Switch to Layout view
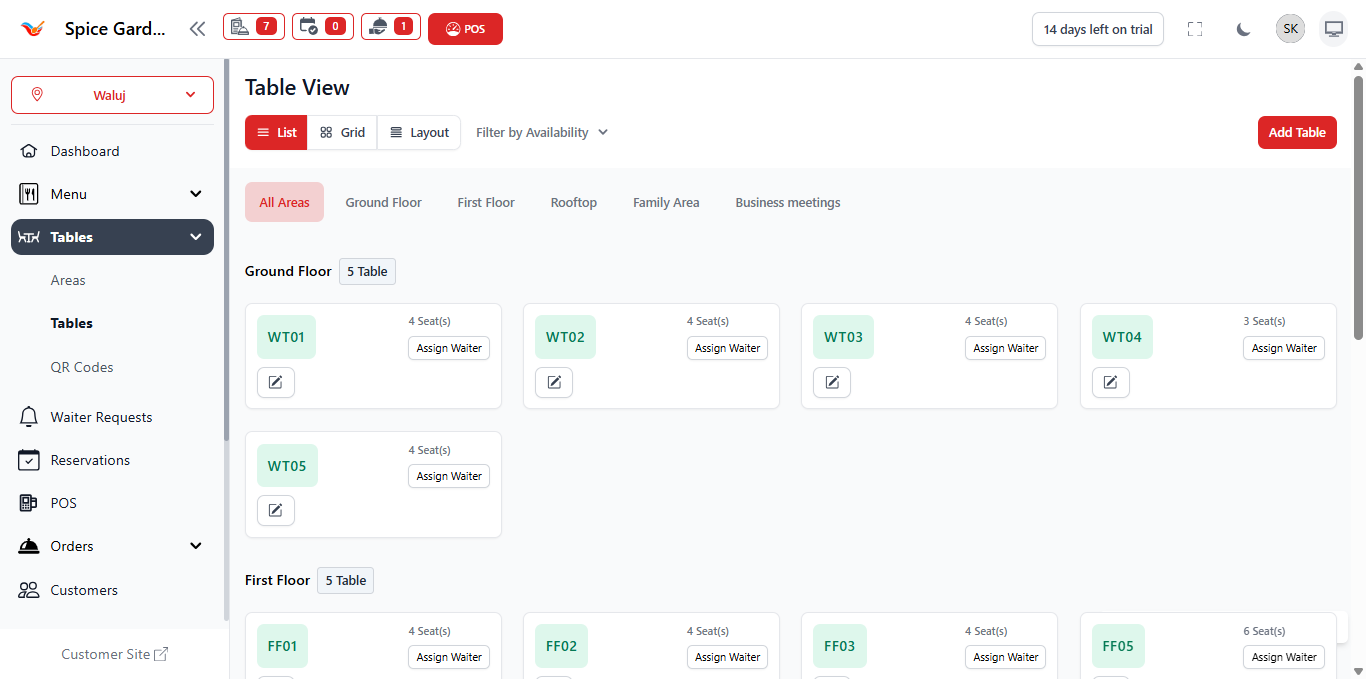Image resolution: width=1366 pixels, height=679 pixels. pyautogui.click(x=419, y=132)
